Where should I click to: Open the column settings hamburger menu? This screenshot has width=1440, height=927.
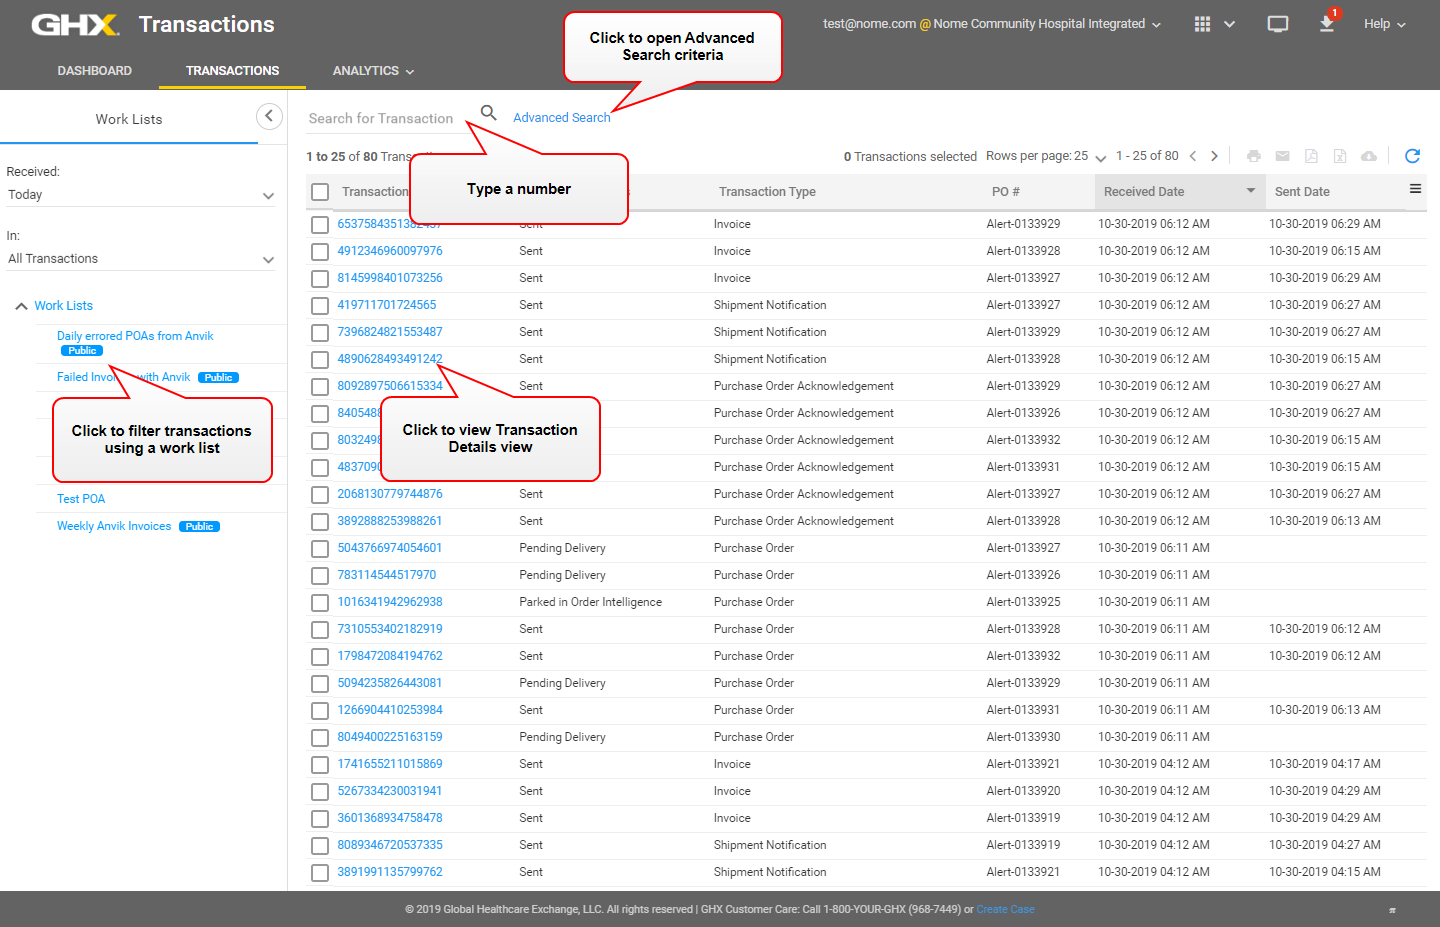pyautogui.click(x=1415, y=189)
